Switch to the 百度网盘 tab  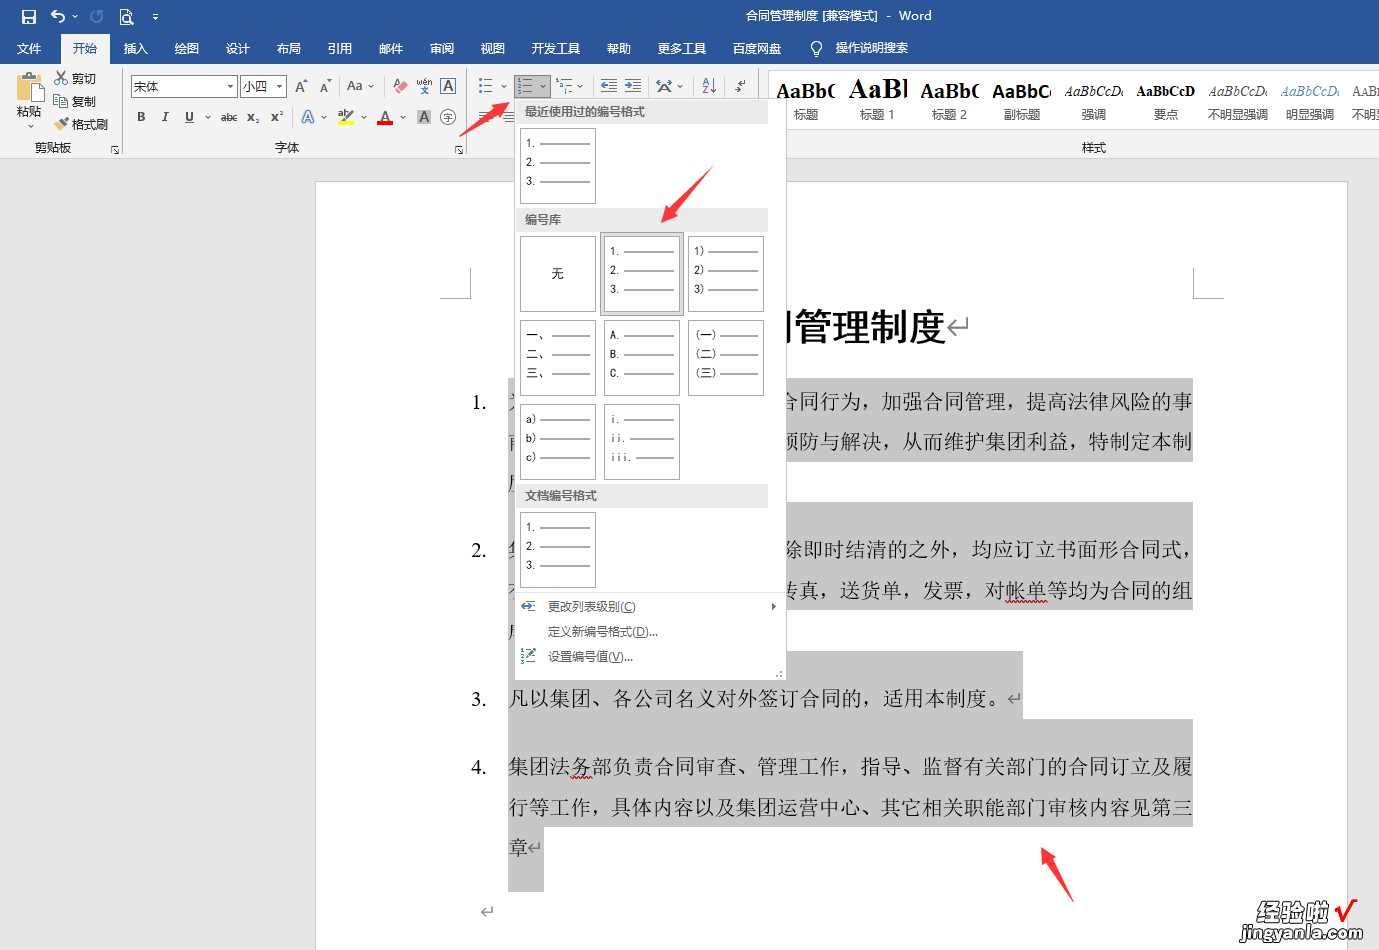[757, 48]
